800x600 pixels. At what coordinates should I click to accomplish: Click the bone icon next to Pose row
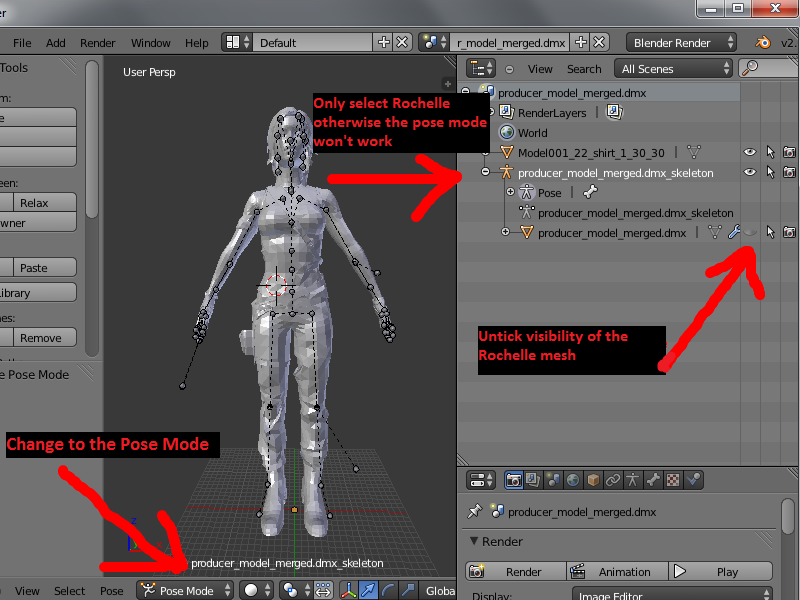[x=590, y=192]
